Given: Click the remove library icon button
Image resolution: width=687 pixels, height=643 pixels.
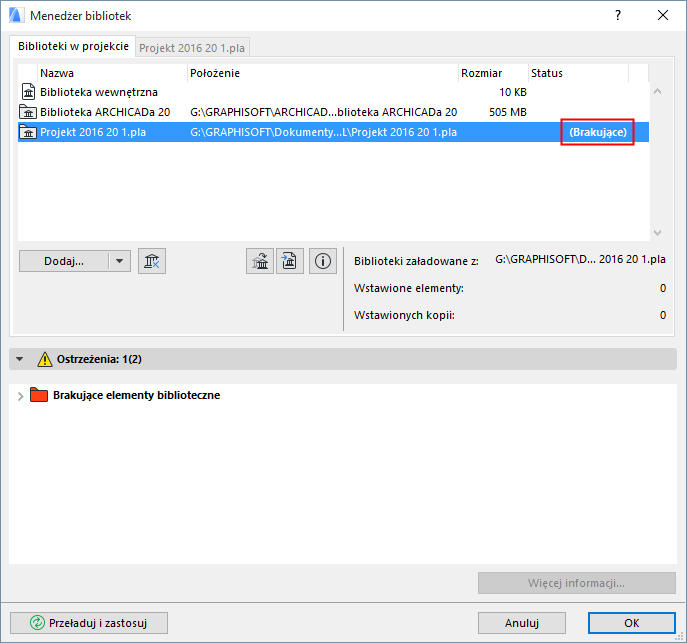Looking at the screenshot, I should [x=152, y=261].
